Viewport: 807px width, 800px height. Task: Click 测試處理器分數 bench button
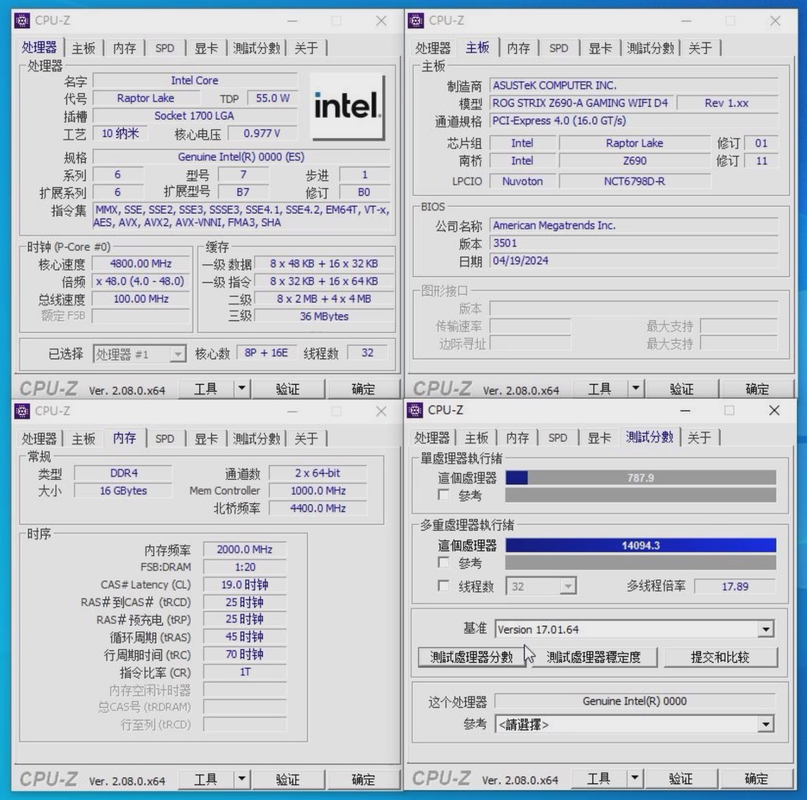[x=471, y=657]
